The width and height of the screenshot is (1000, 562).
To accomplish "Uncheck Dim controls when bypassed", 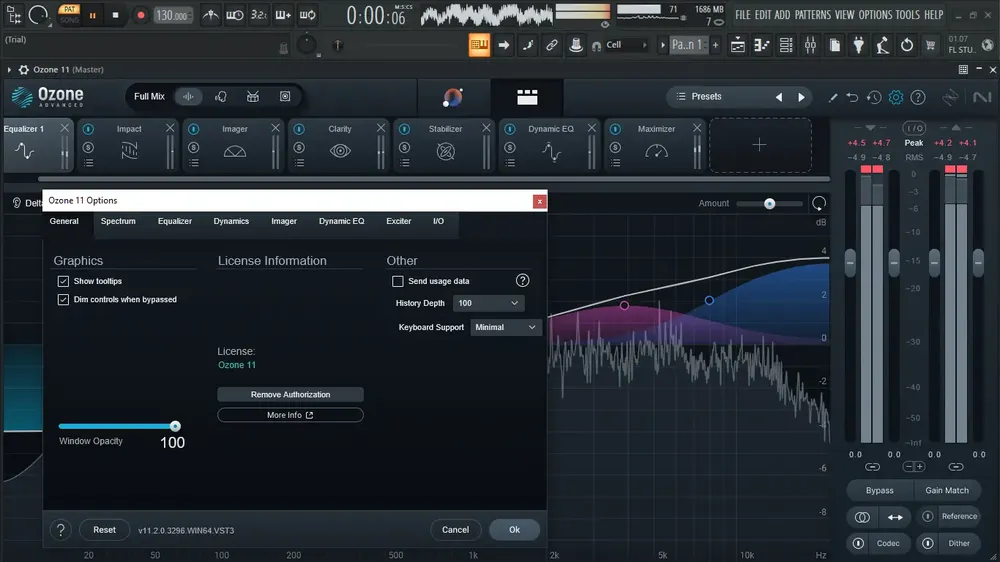I will (x=63, y=300).
